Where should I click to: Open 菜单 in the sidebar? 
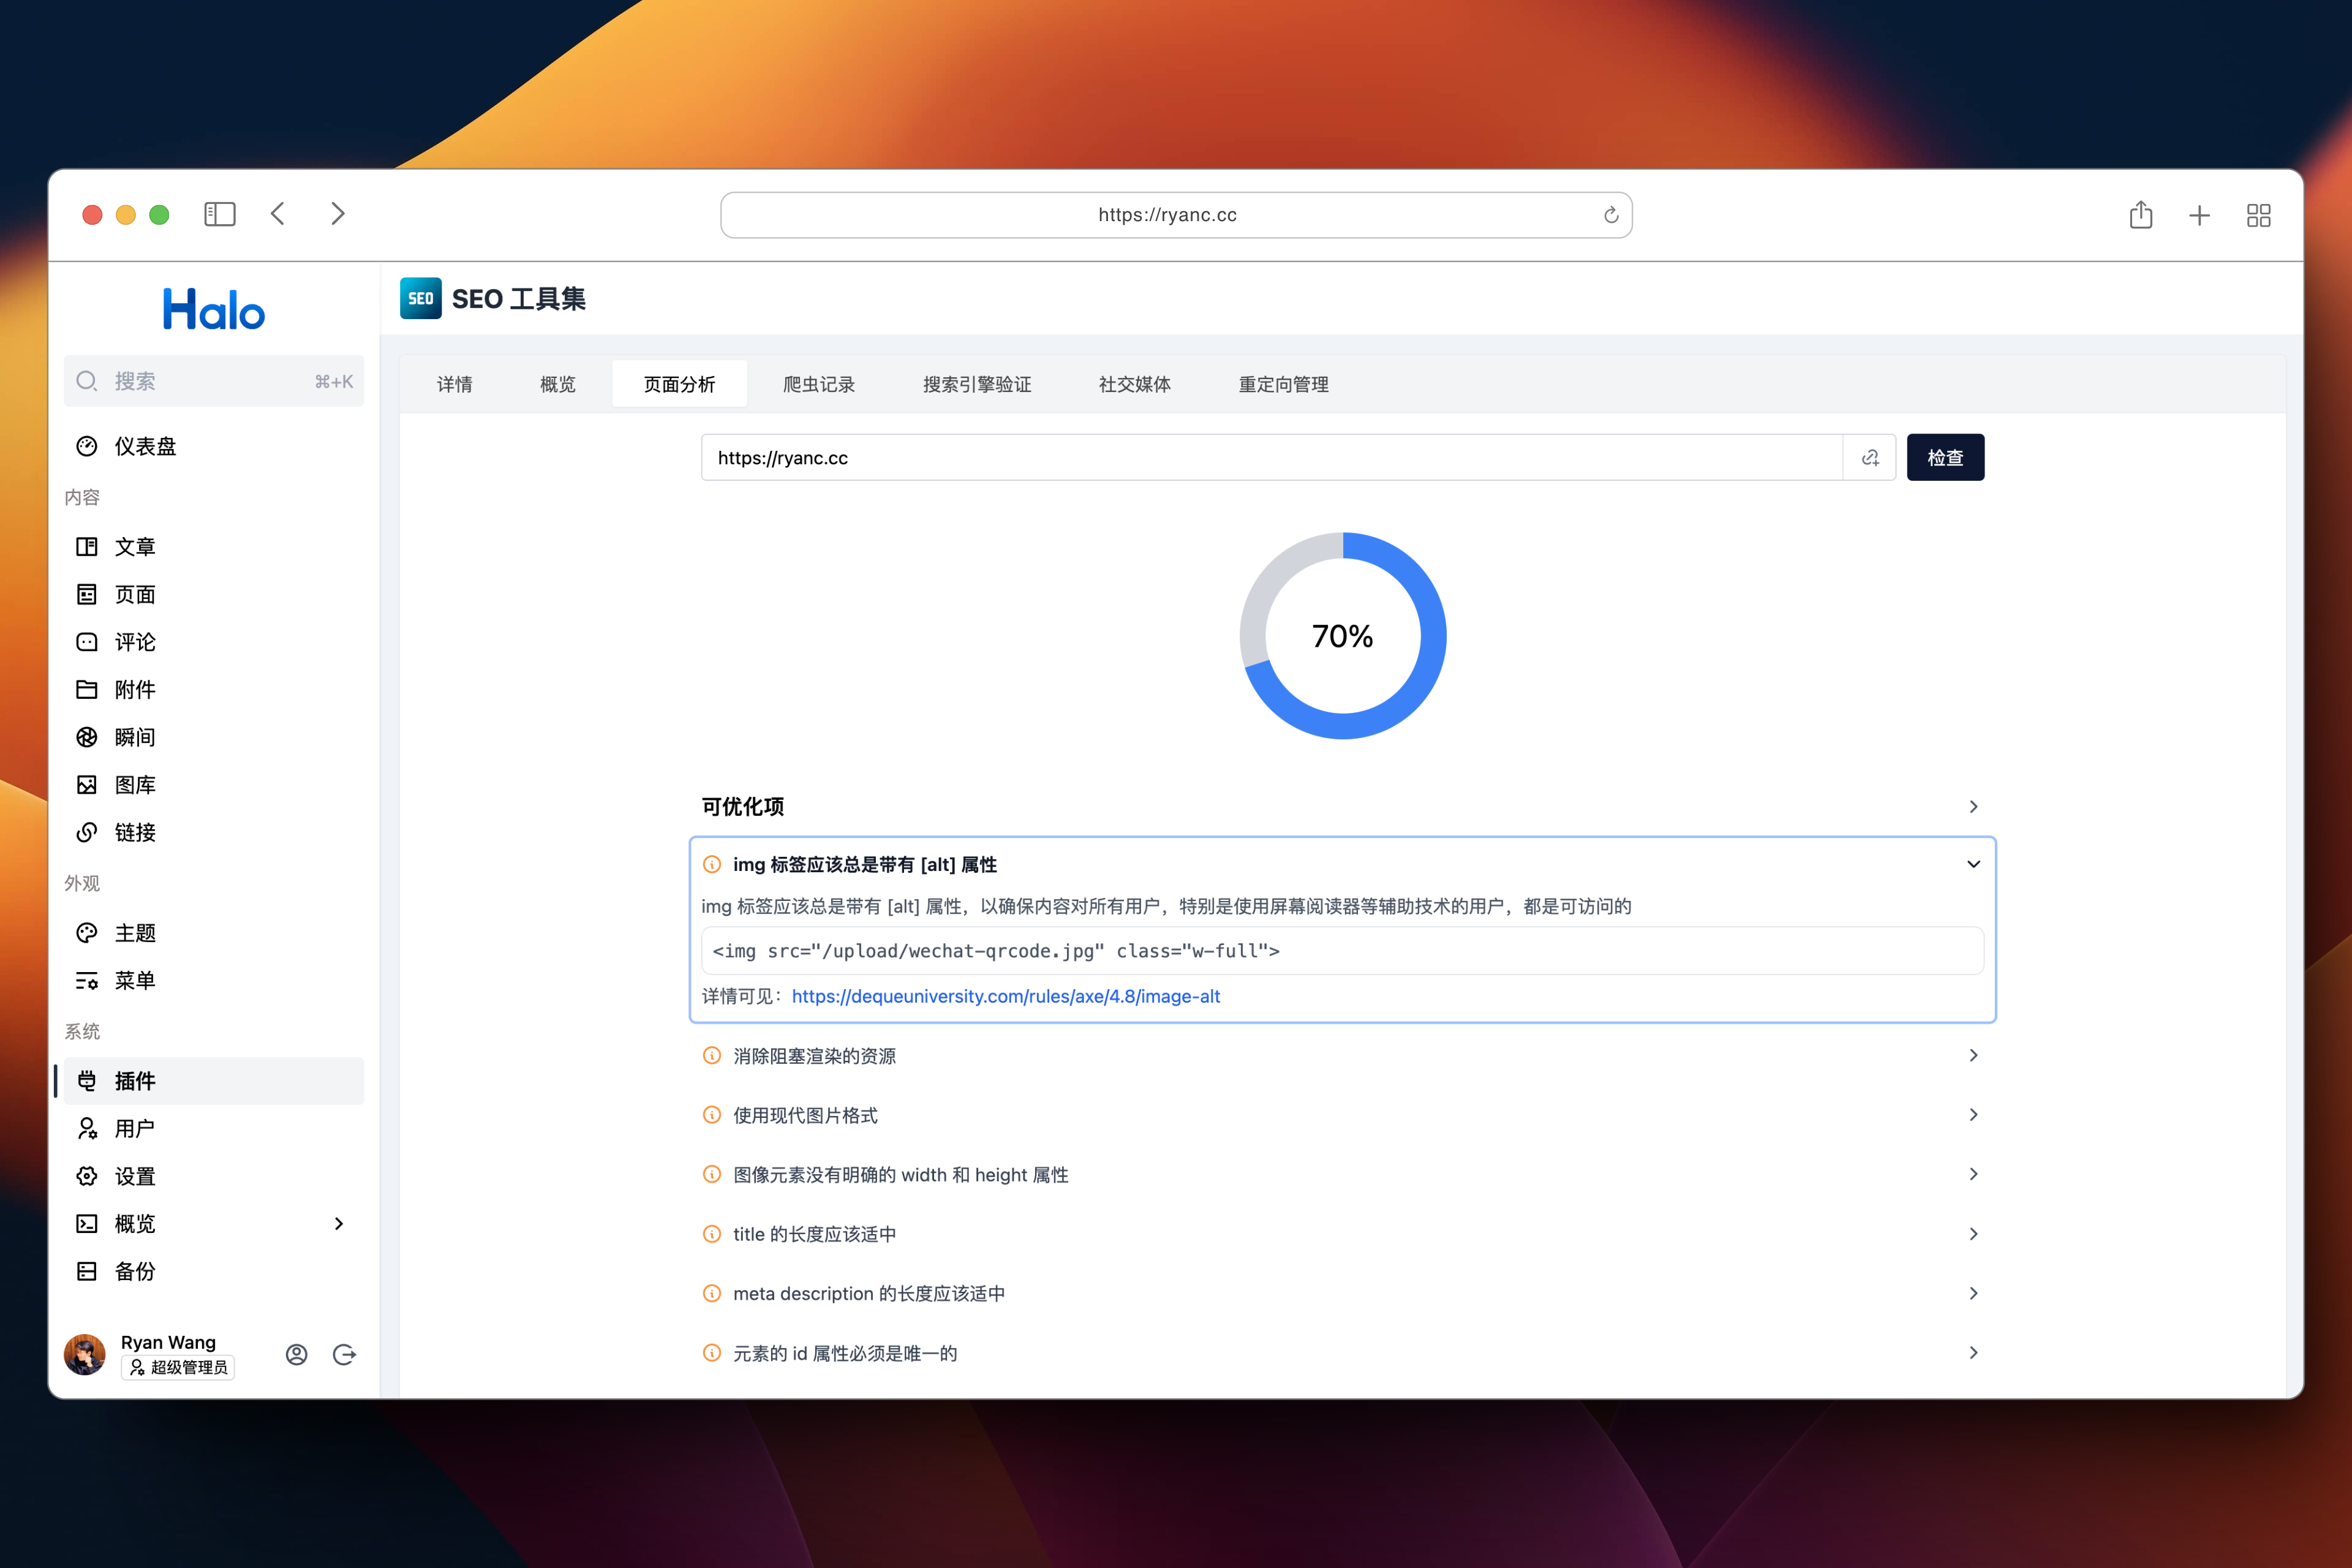pos(214,980)
